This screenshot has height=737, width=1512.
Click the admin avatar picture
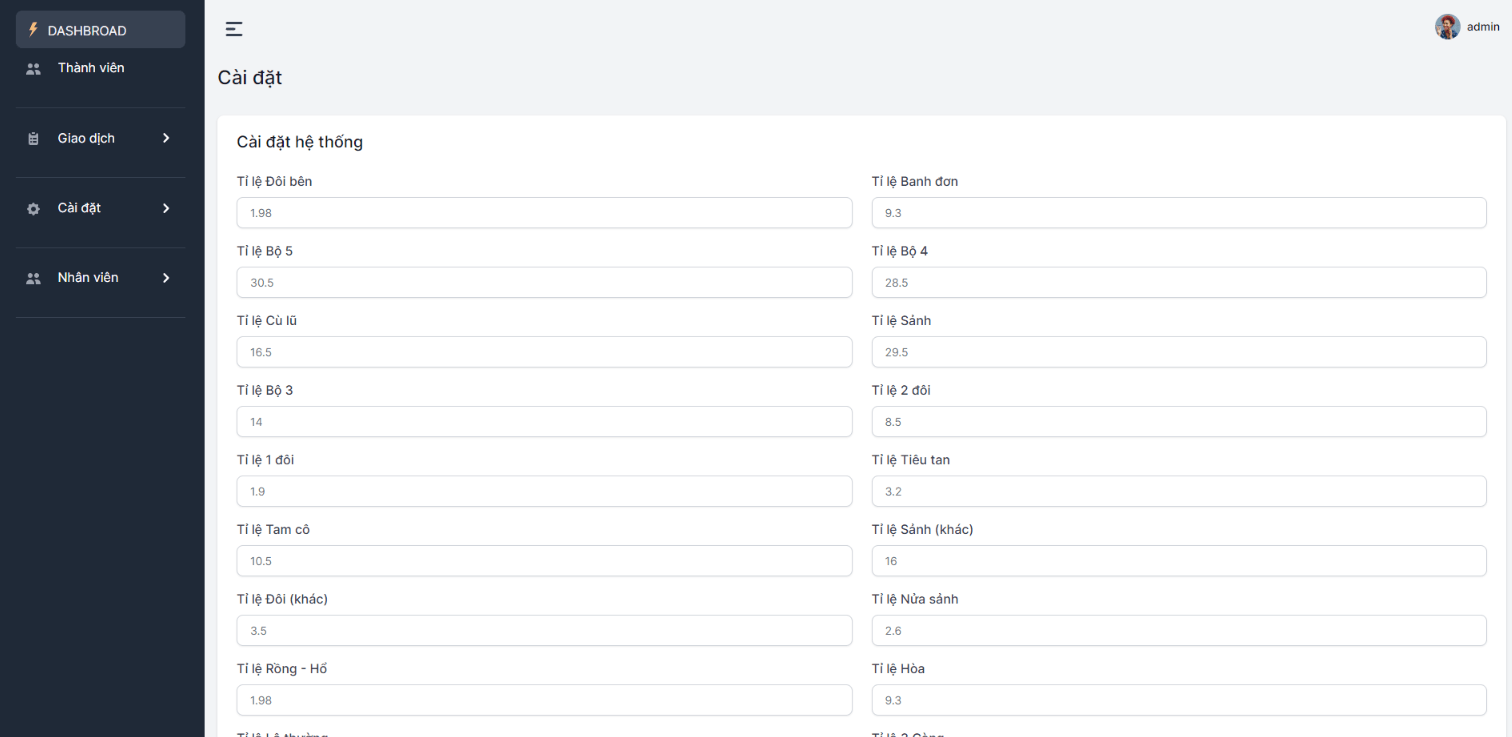pos(1447,27)
